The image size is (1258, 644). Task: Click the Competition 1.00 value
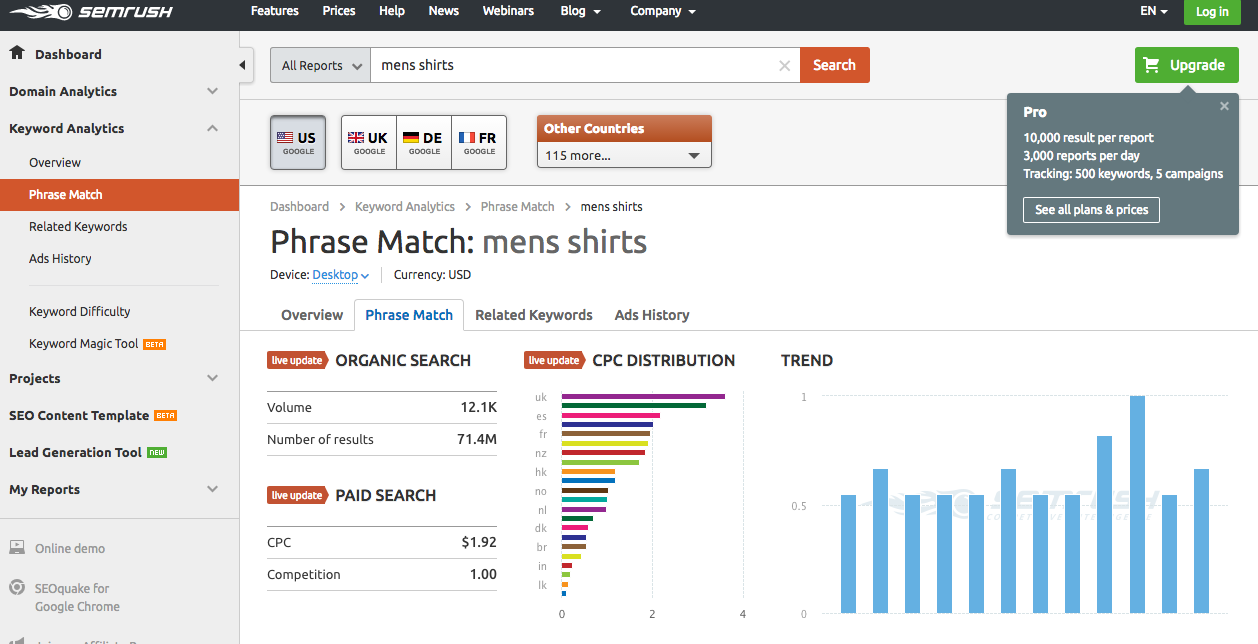click(x=483, y=575)
